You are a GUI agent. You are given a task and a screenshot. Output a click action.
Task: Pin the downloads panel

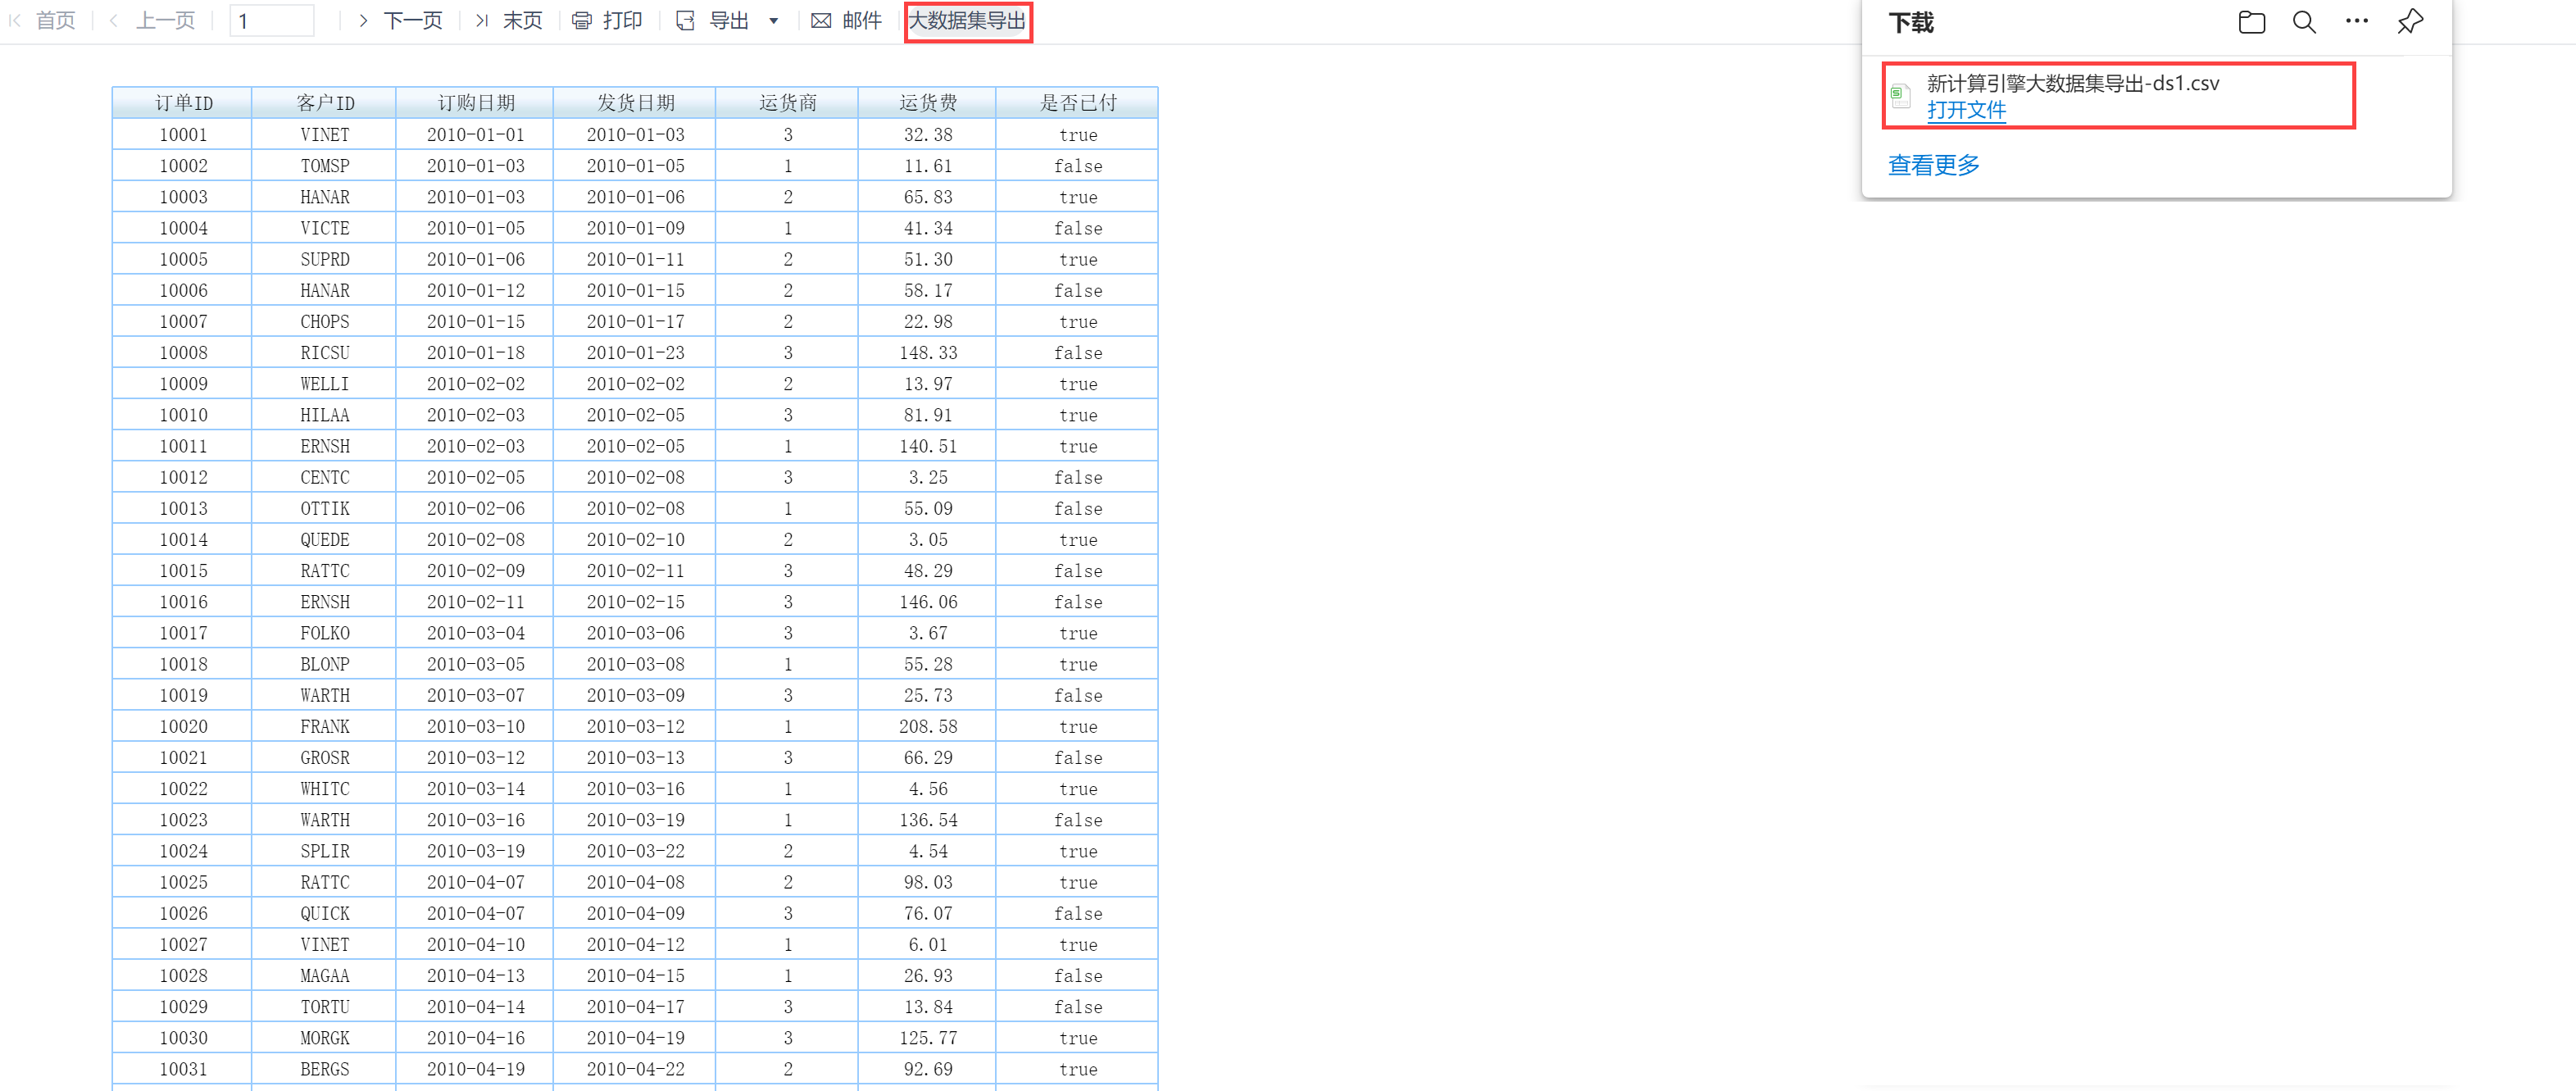point(2410,21)
